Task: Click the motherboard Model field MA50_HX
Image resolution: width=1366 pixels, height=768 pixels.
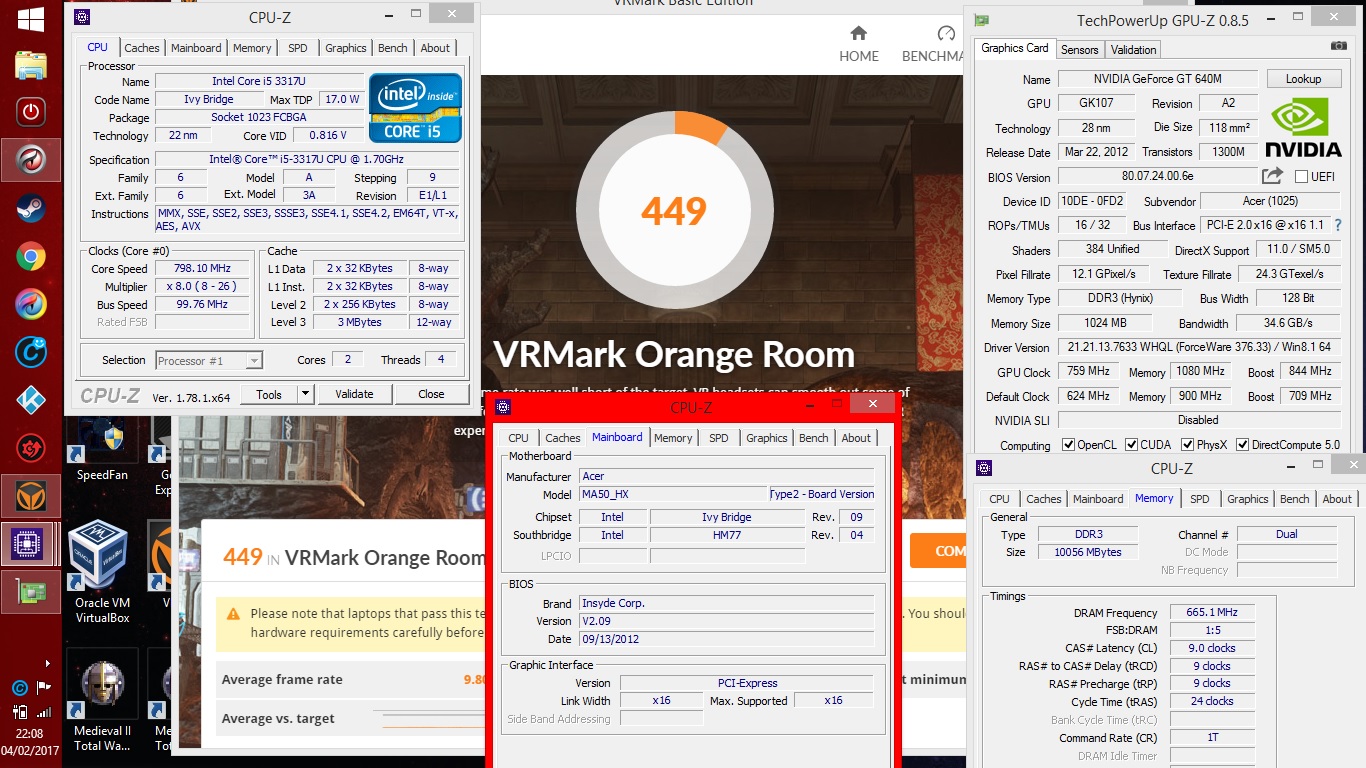Action: pos(673,494)
